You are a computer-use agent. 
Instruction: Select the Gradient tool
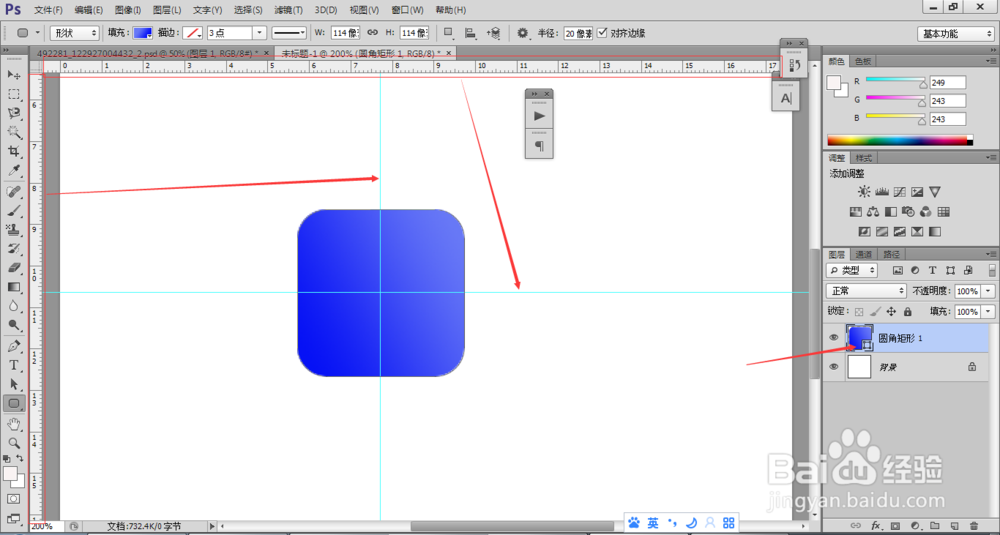pos(13,287)
